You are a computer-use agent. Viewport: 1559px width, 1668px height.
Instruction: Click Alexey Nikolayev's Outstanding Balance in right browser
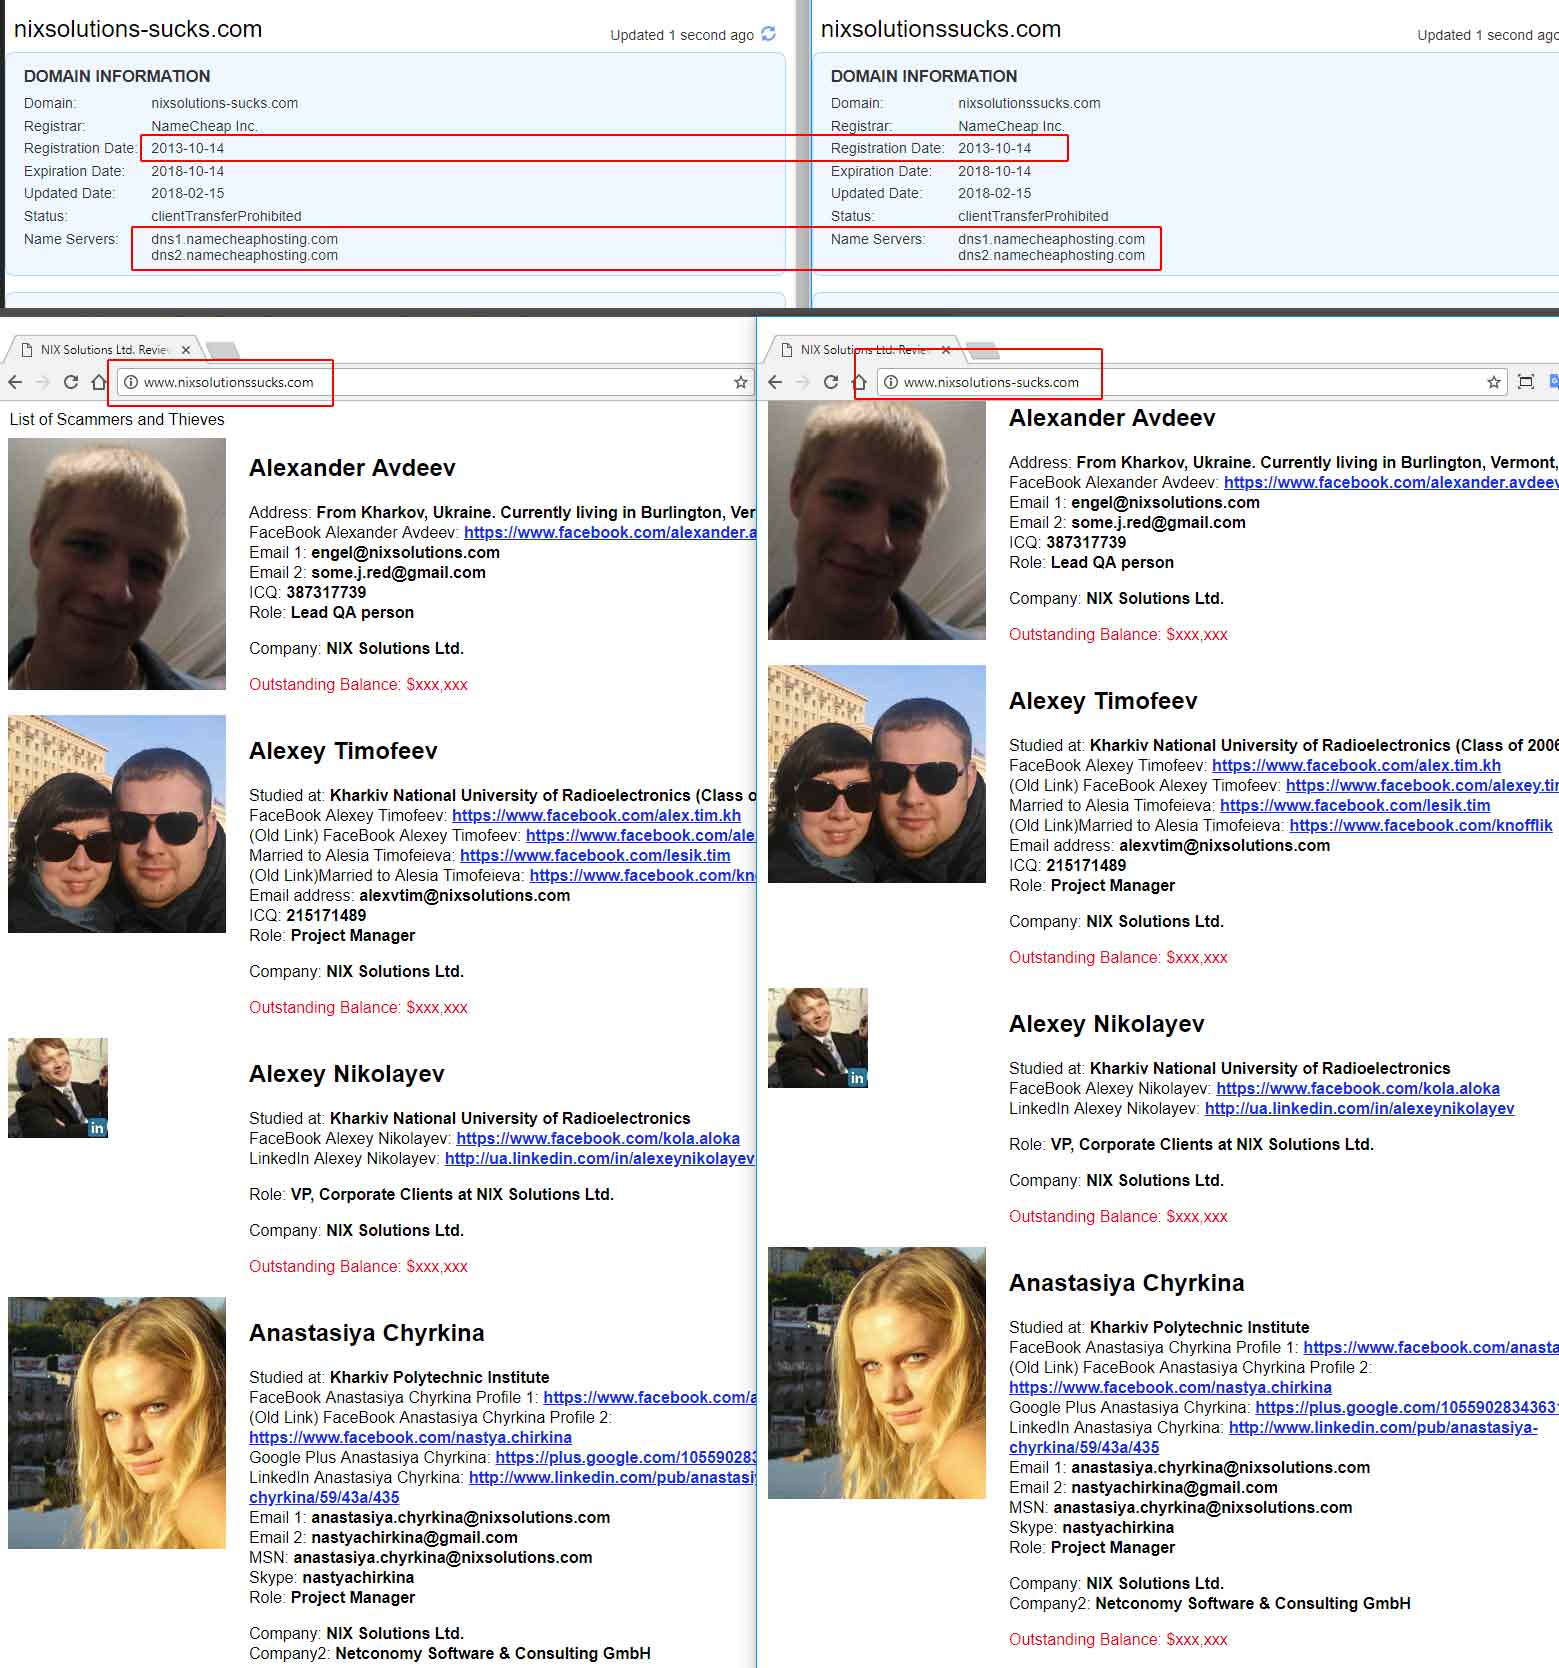coord(1118,1216)
